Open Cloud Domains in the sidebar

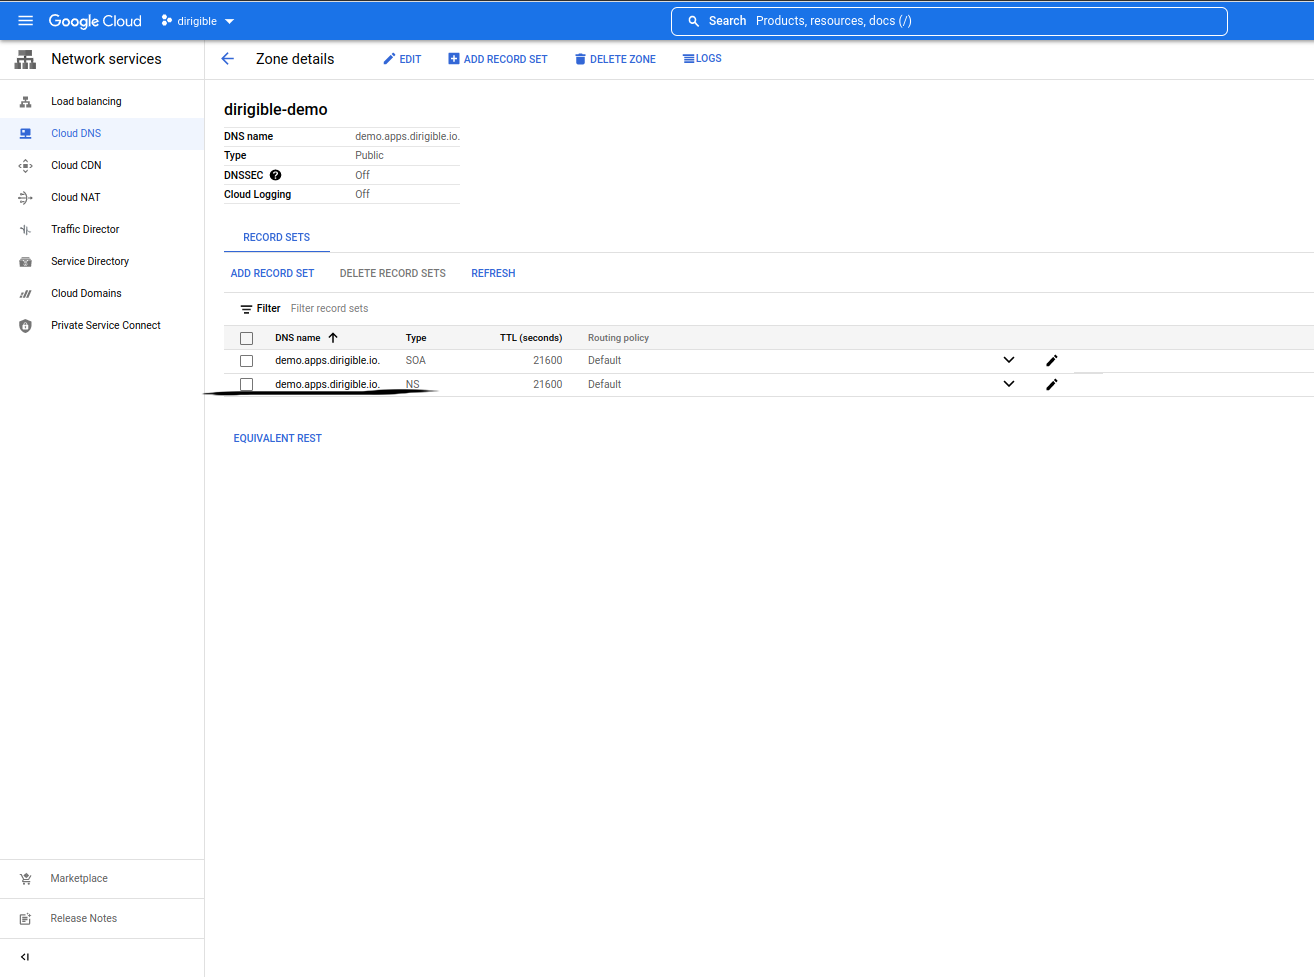[86, 294]
